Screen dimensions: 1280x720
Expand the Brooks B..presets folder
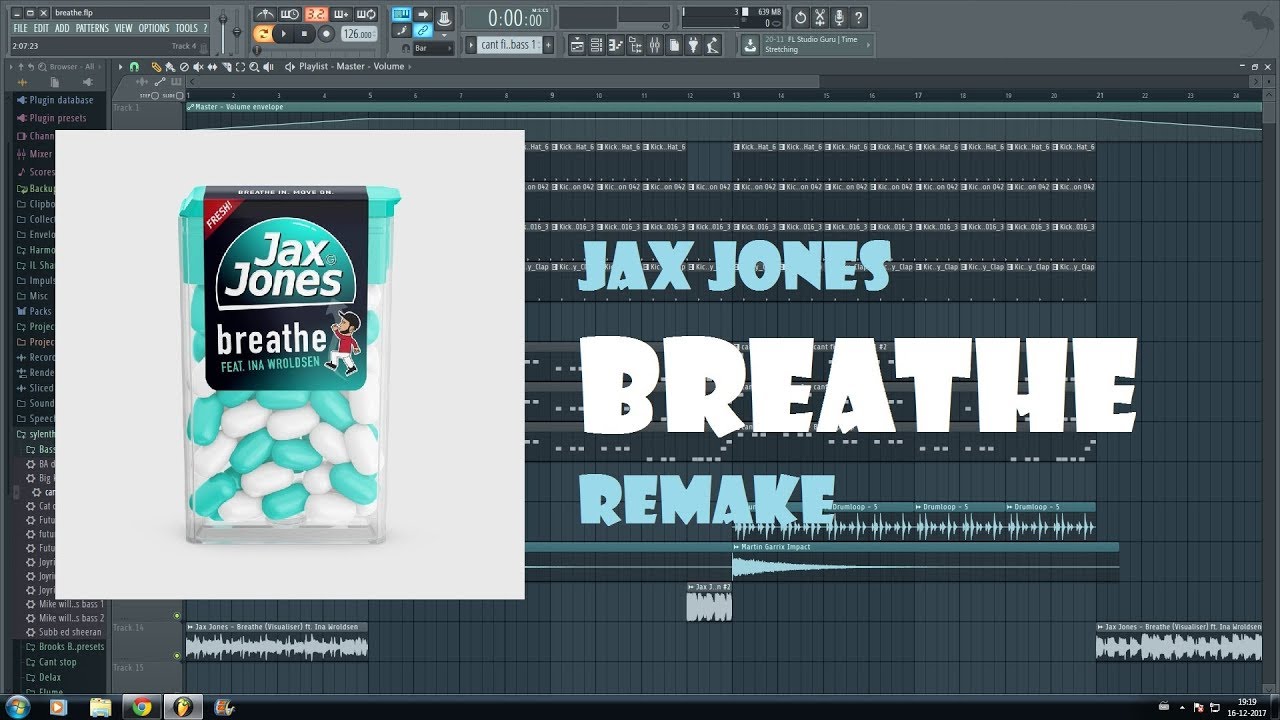64,647
